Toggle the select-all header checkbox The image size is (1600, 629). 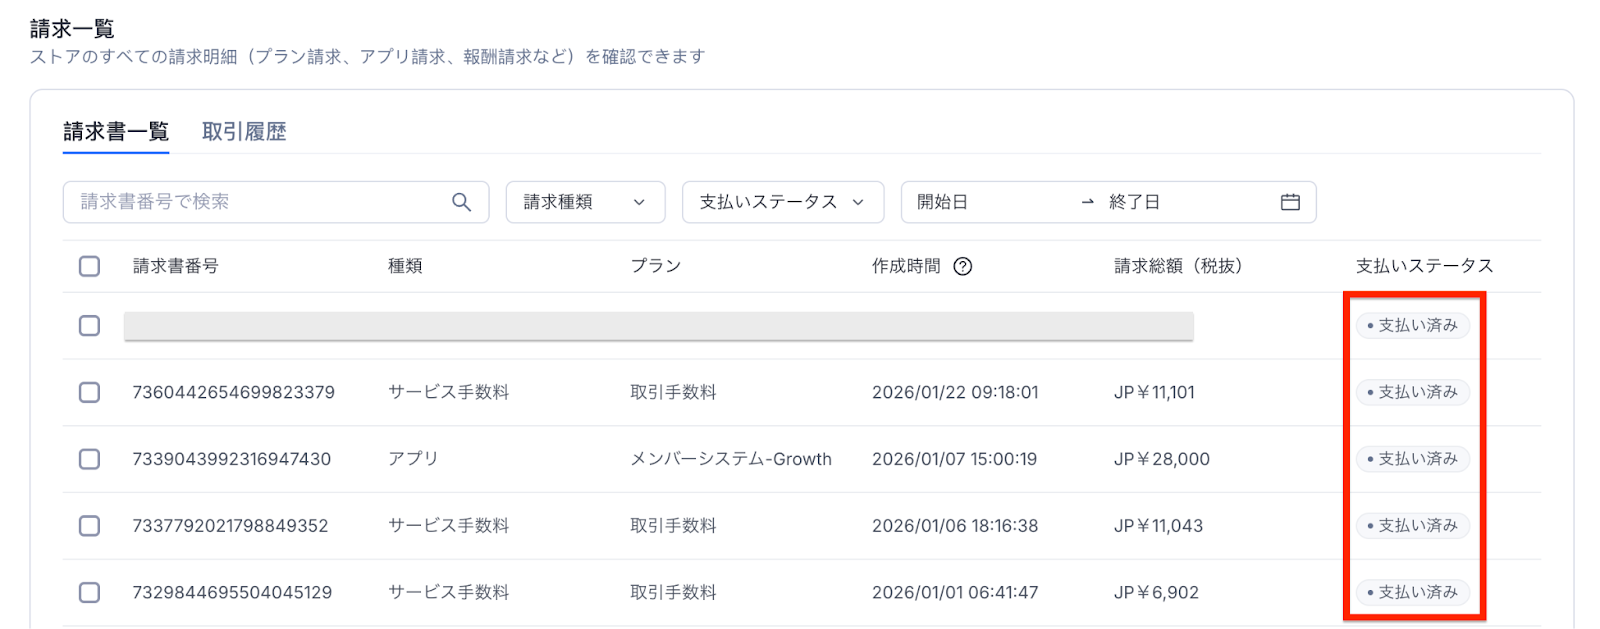[x=90, y=266]
